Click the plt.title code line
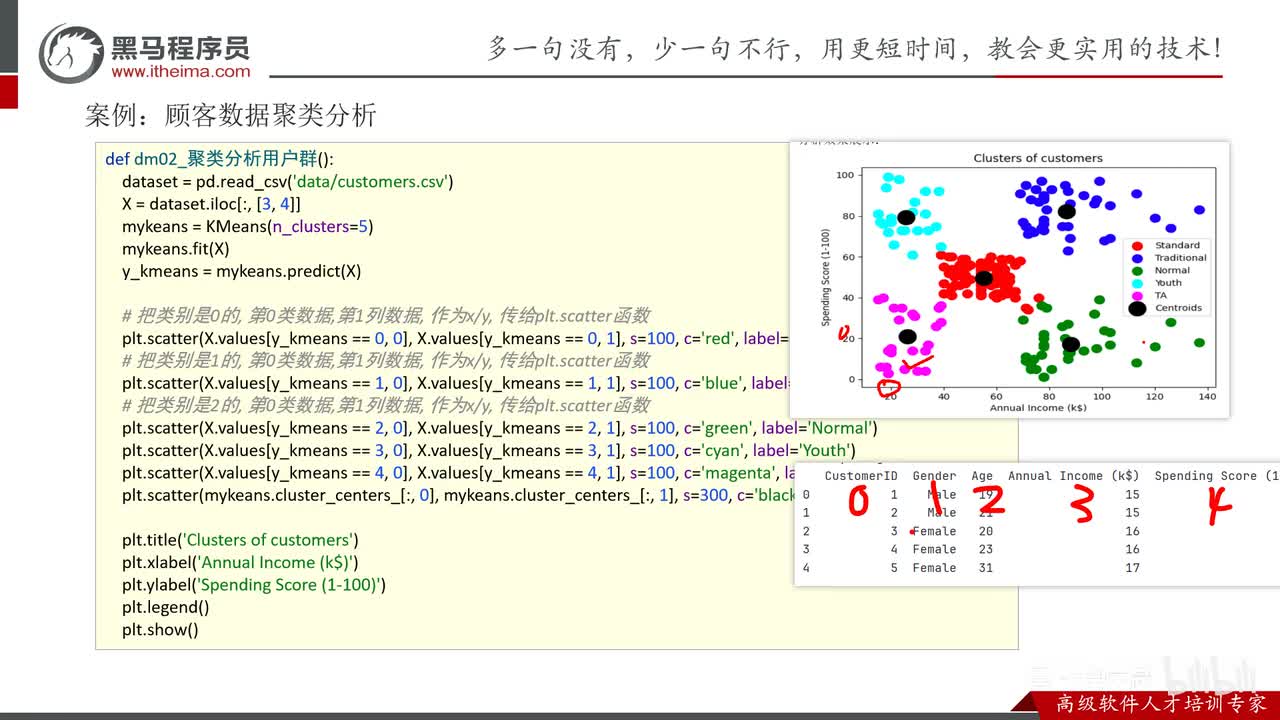This screenshot has height=720, width=1280. click(240, 540)
